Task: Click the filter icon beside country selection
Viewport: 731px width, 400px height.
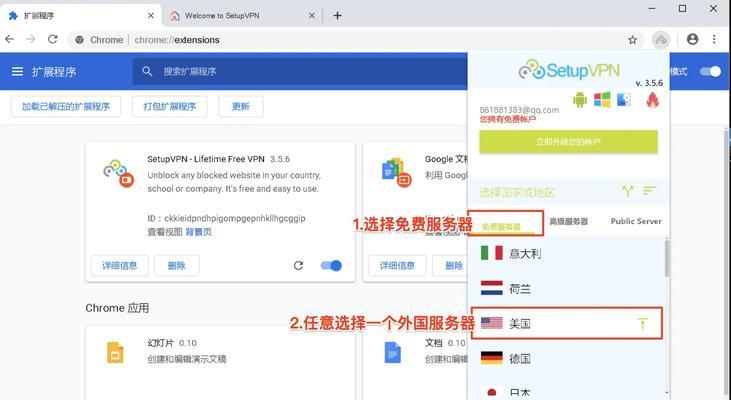Action: coord(628,191)
